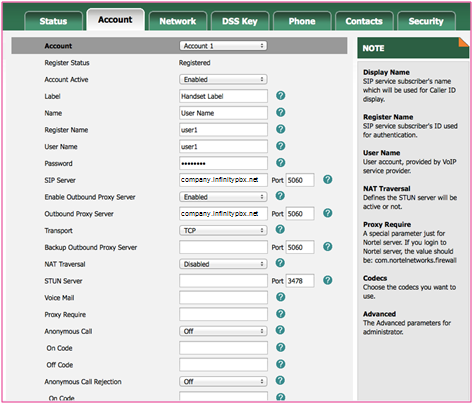Switch to the Status tab
Viewport: 474px width, 404px height.
click(x=53, y=21)
